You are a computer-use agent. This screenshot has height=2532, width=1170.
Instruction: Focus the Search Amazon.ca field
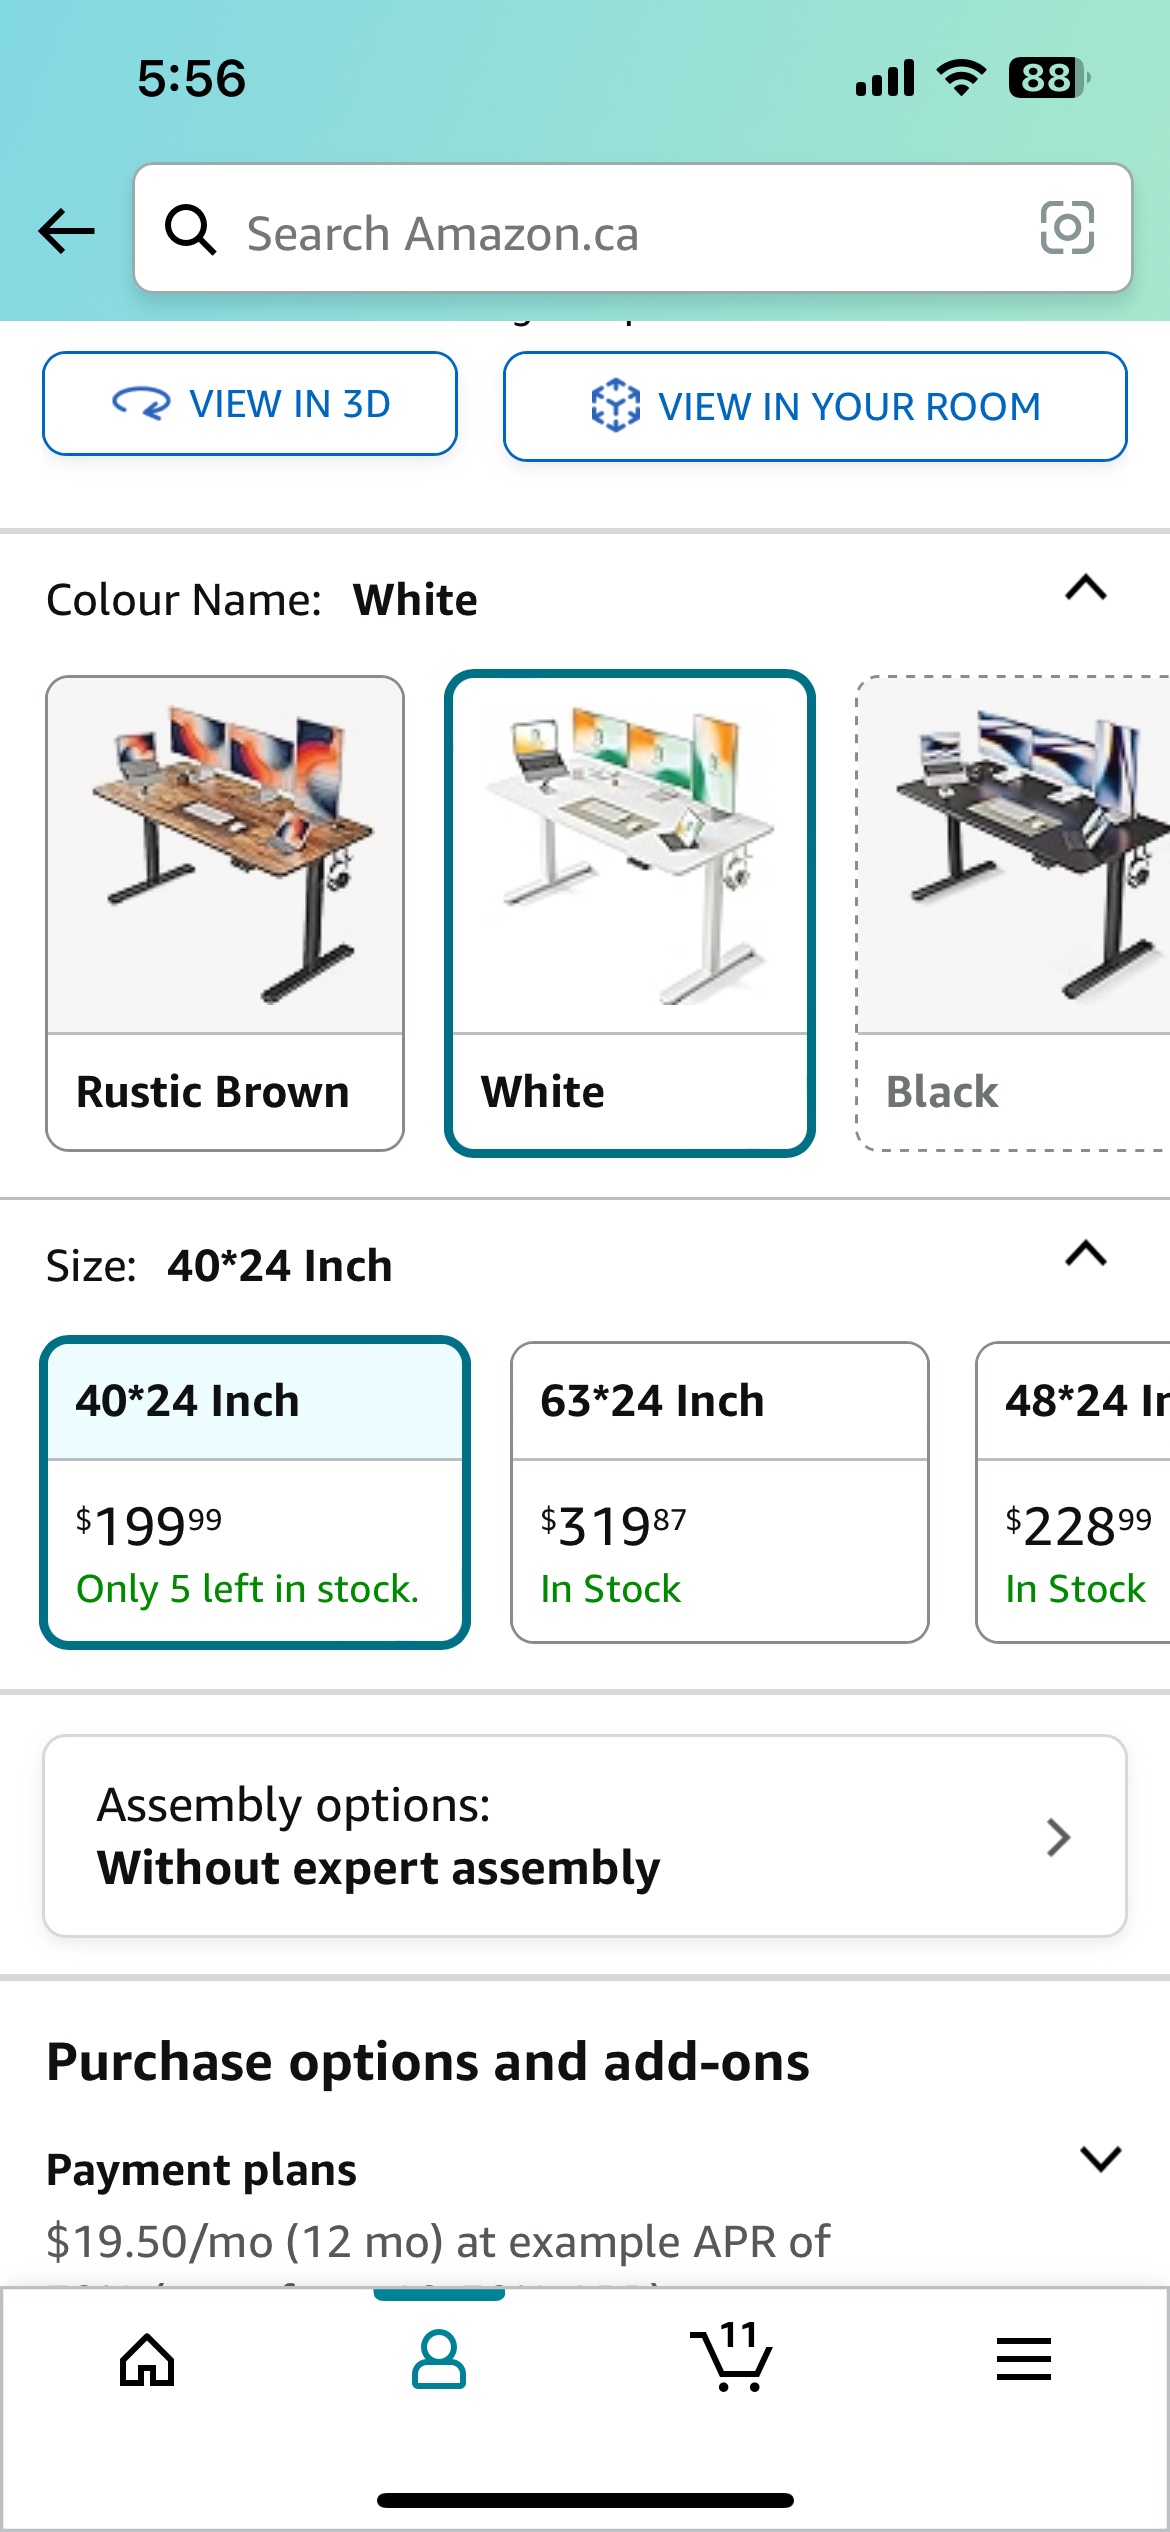(x=633, y=229)
